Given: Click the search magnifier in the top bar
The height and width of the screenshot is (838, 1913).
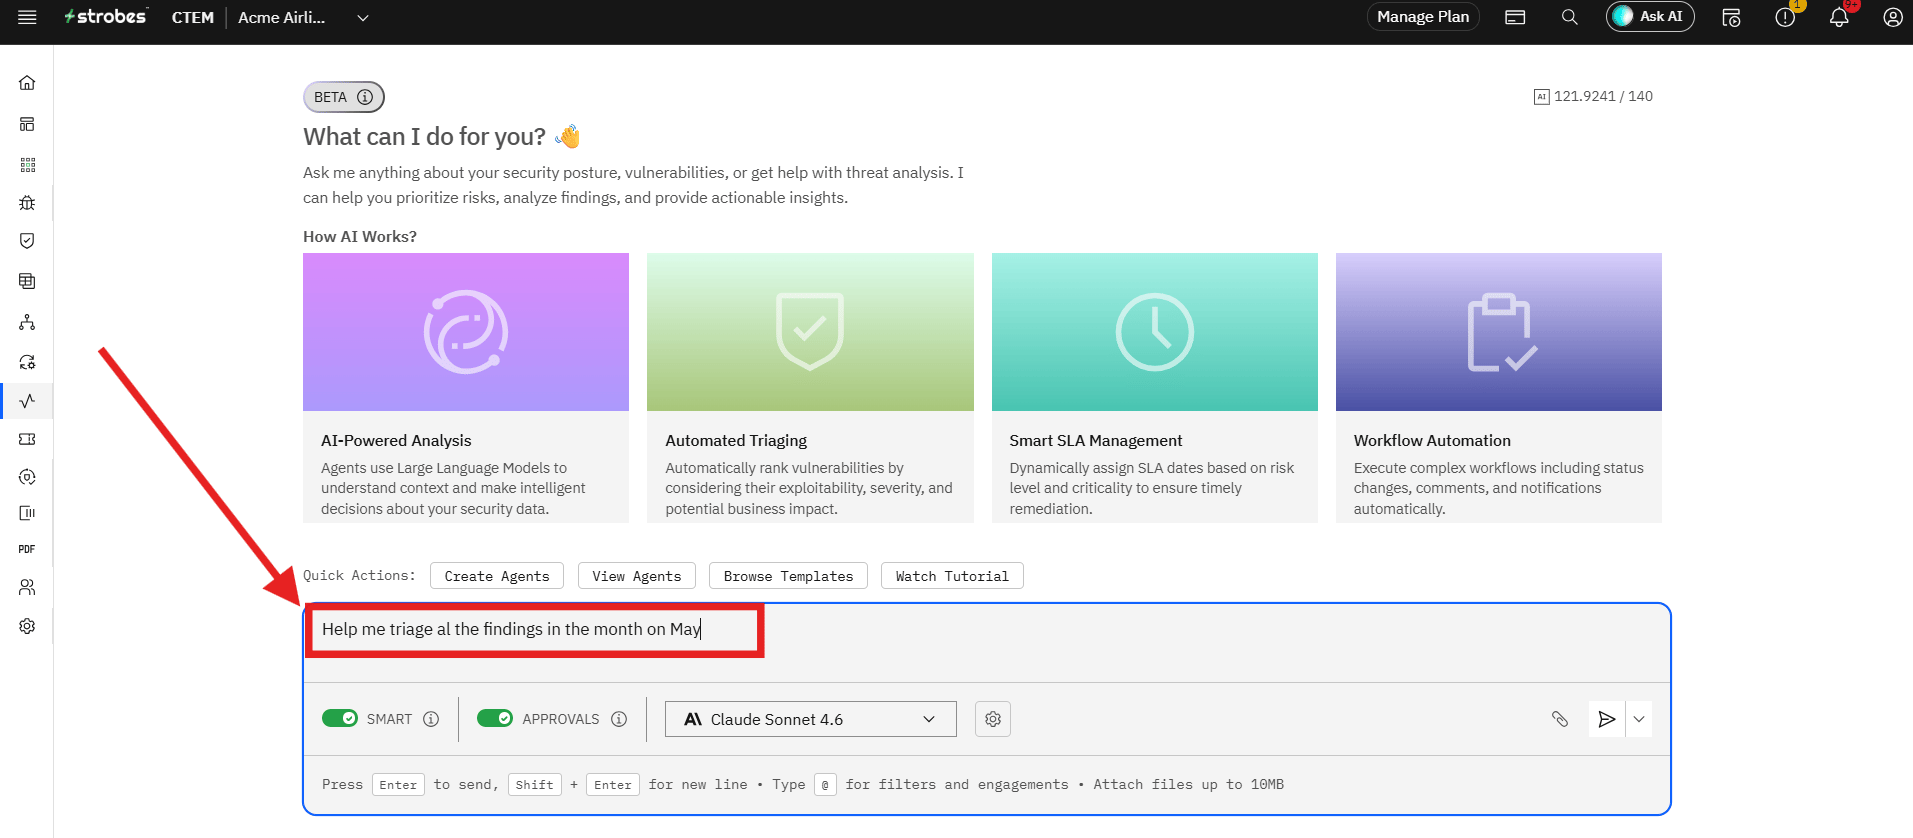Looking at the screenshot, I should click(x=1570, y=17).
